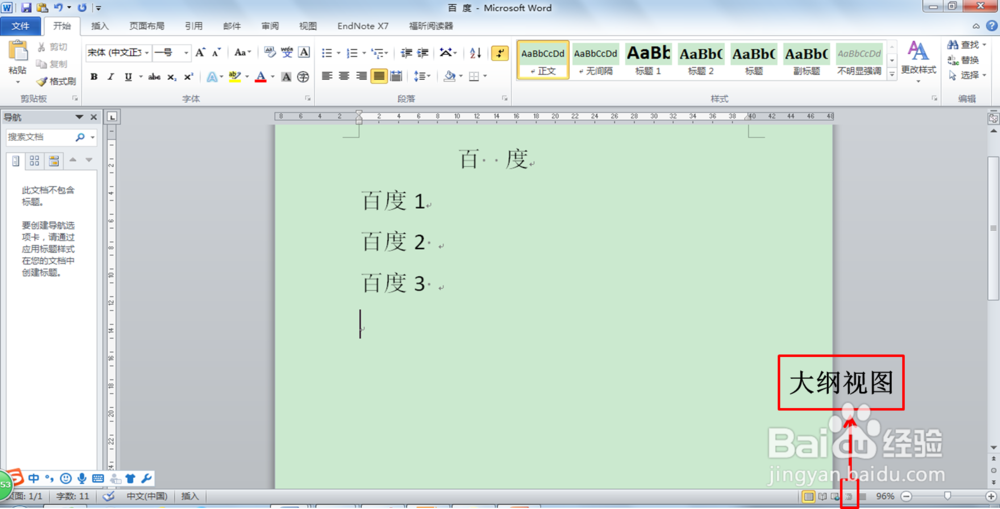Click the Distributed alignment icon
This screenshot has height=509, width=1000.
[396, 77]
